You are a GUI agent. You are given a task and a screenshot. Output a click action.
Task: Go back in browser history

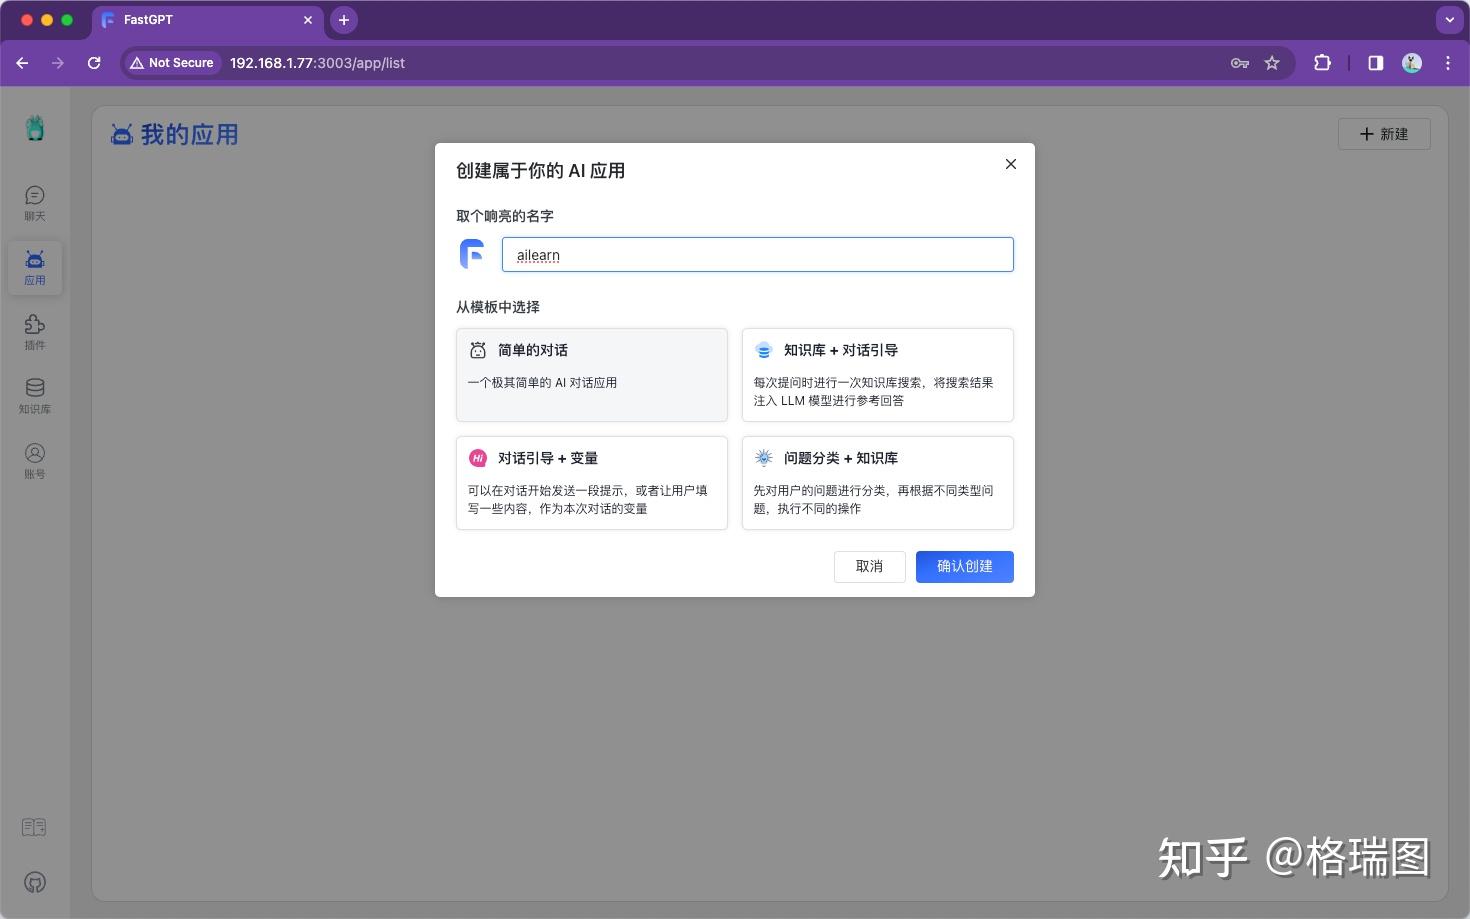point(22,62)
